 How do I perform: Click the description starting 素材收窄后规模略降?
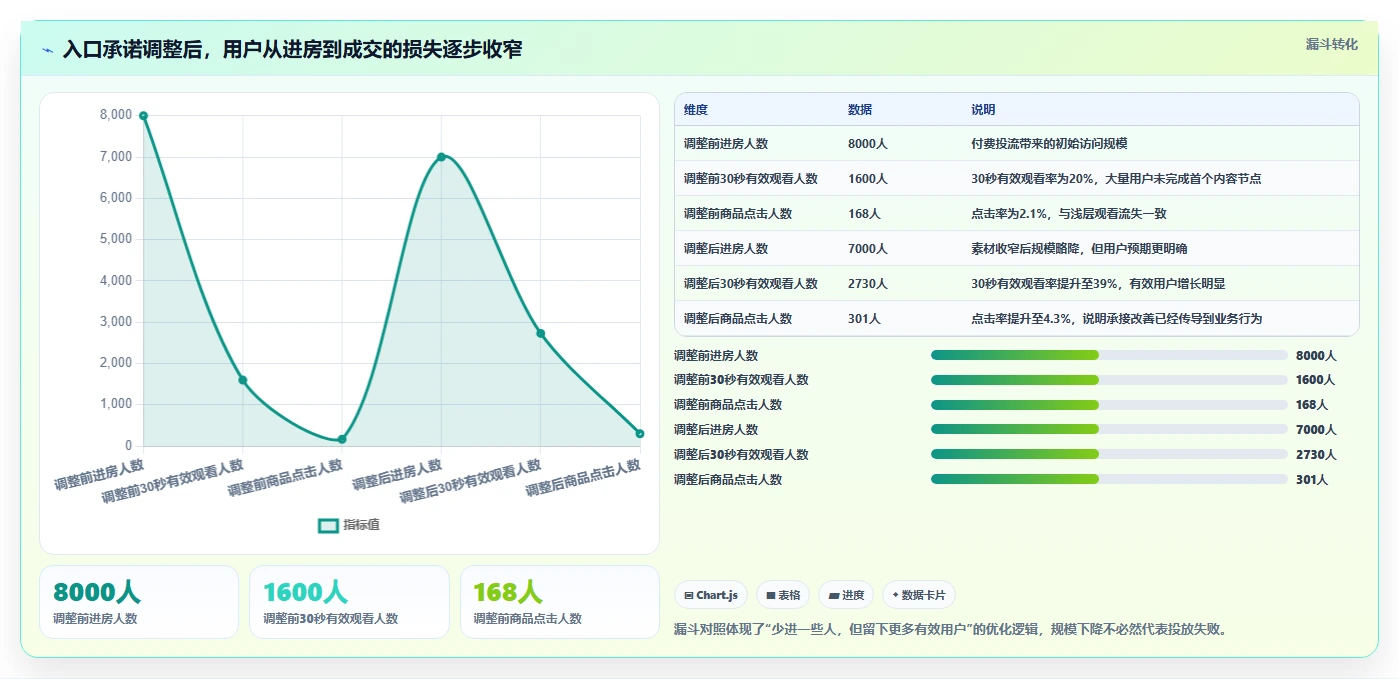coord(1079,249)
